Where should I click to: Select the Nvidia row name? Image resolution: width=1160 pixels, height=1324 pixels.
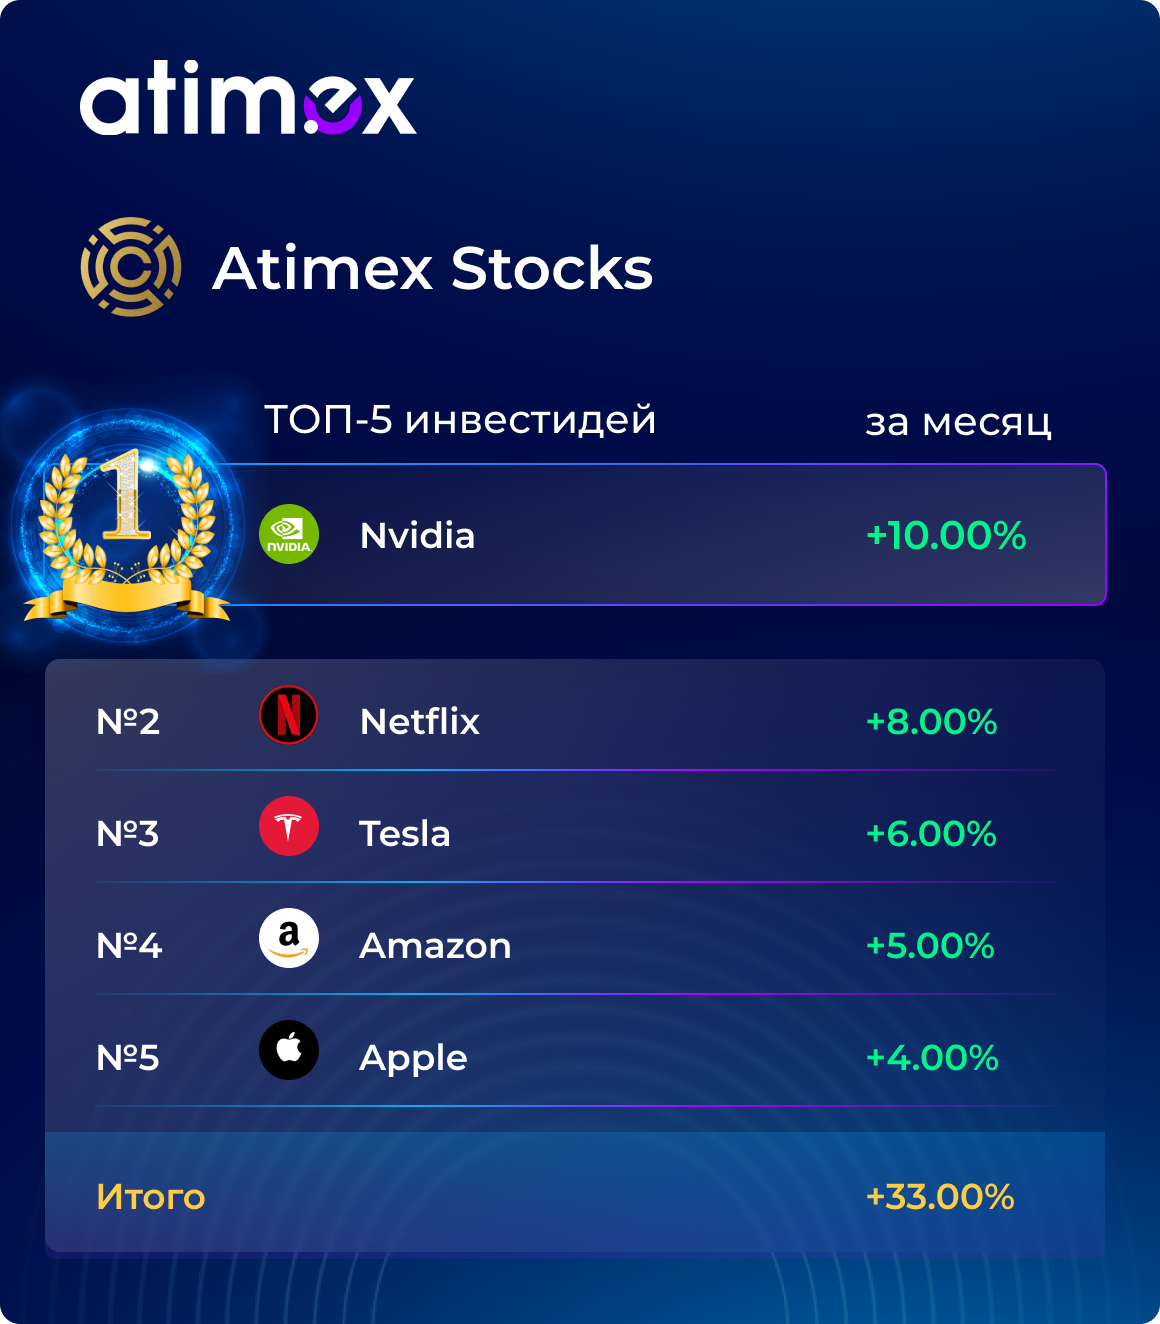coord(417,536)
